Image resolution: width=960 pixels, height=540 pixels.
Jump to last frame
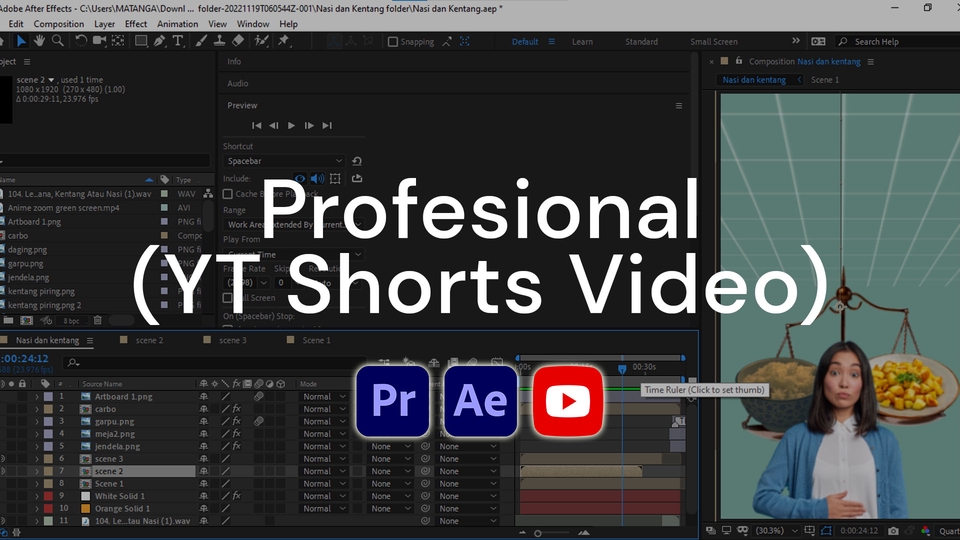tap(327, 126)
